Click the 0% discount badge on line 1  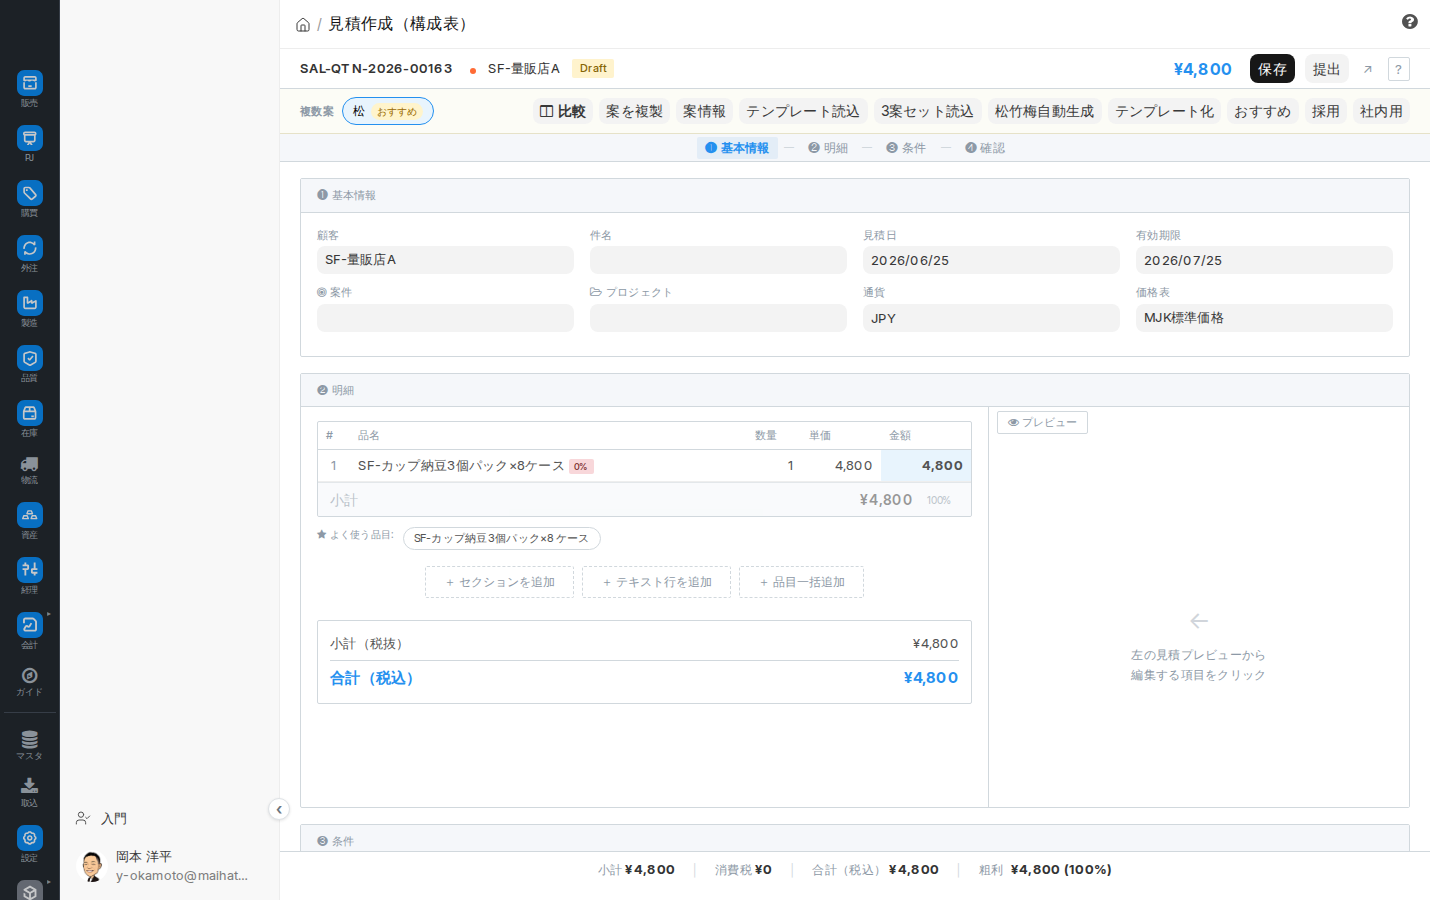pos(581,466)
